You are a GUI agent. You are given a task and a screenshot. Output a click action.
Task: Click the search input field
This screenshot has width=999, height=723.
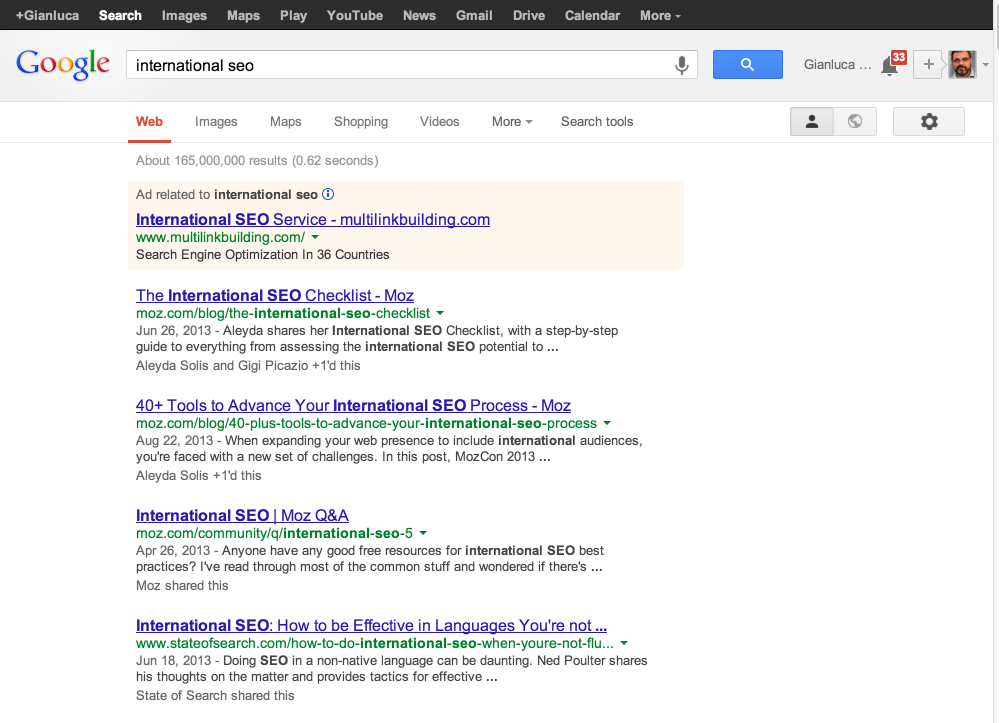click(400, 65)
